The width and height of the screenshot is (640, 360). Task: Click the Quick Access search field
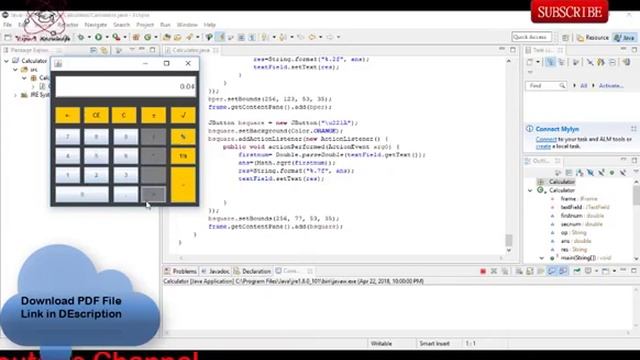[x=531, y=37]
